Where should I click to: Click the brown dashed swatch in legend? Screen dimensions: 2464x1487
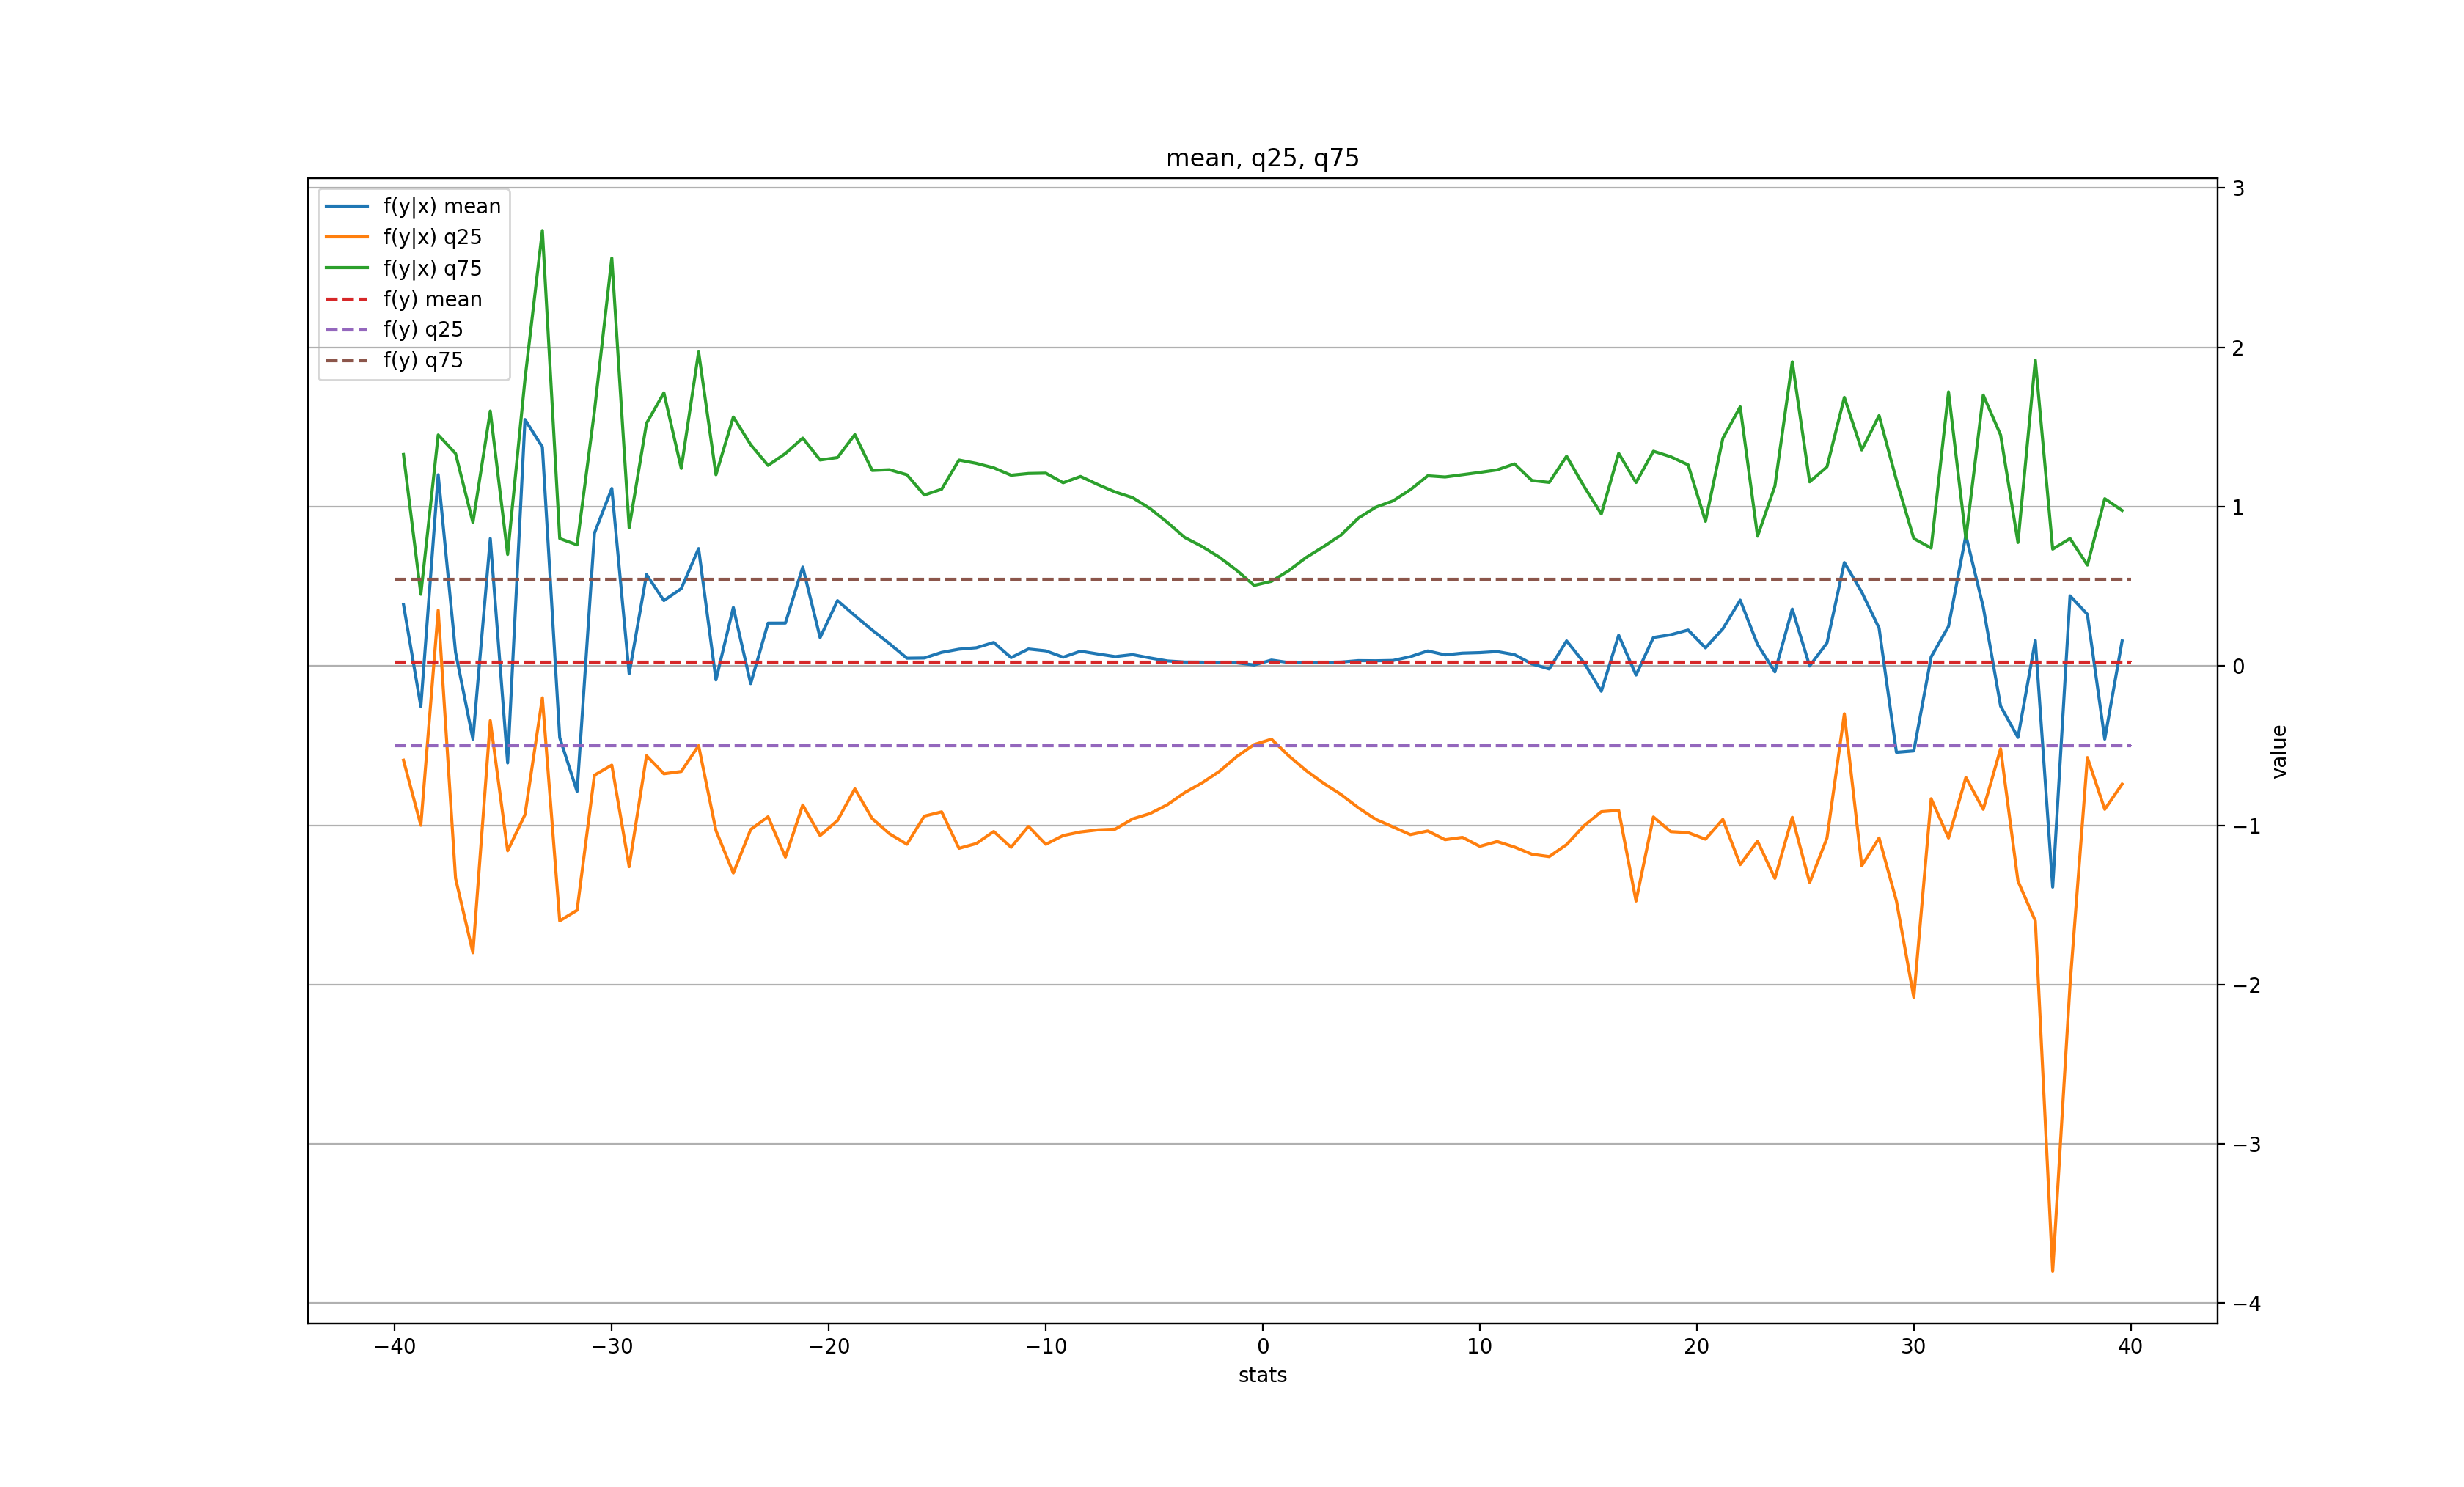click(347, 360)
